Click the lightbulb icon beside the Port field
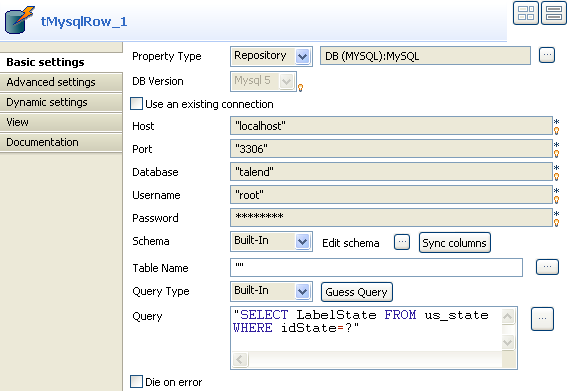The height and width of the screenshot is (391, 570). pos(557,154)
